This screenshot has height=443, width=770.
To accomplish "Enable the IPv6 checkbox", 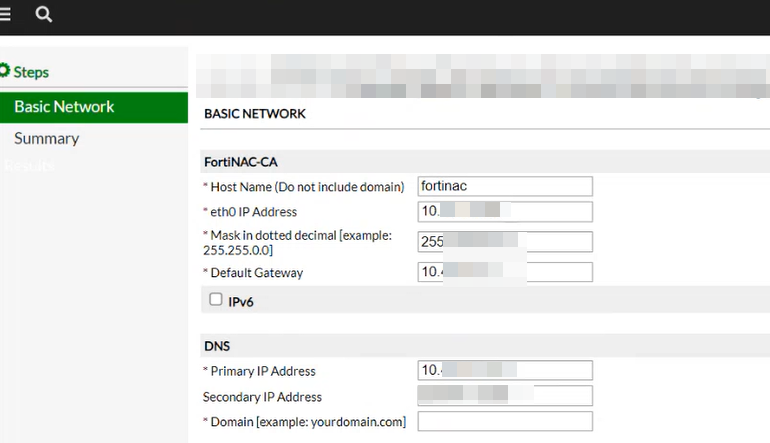I will [x=216, y=299].
